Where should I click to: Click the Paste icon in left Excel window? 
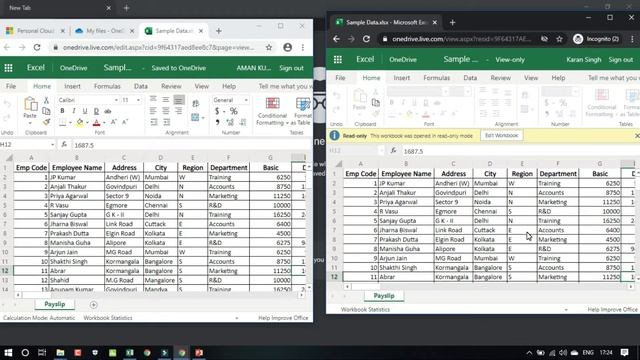pos(30,105)
